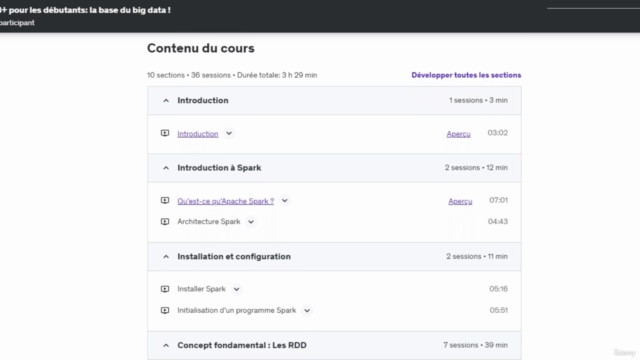Click the 03:02 duration of Introduction
The image size is (640, 360).
(498, 133)
